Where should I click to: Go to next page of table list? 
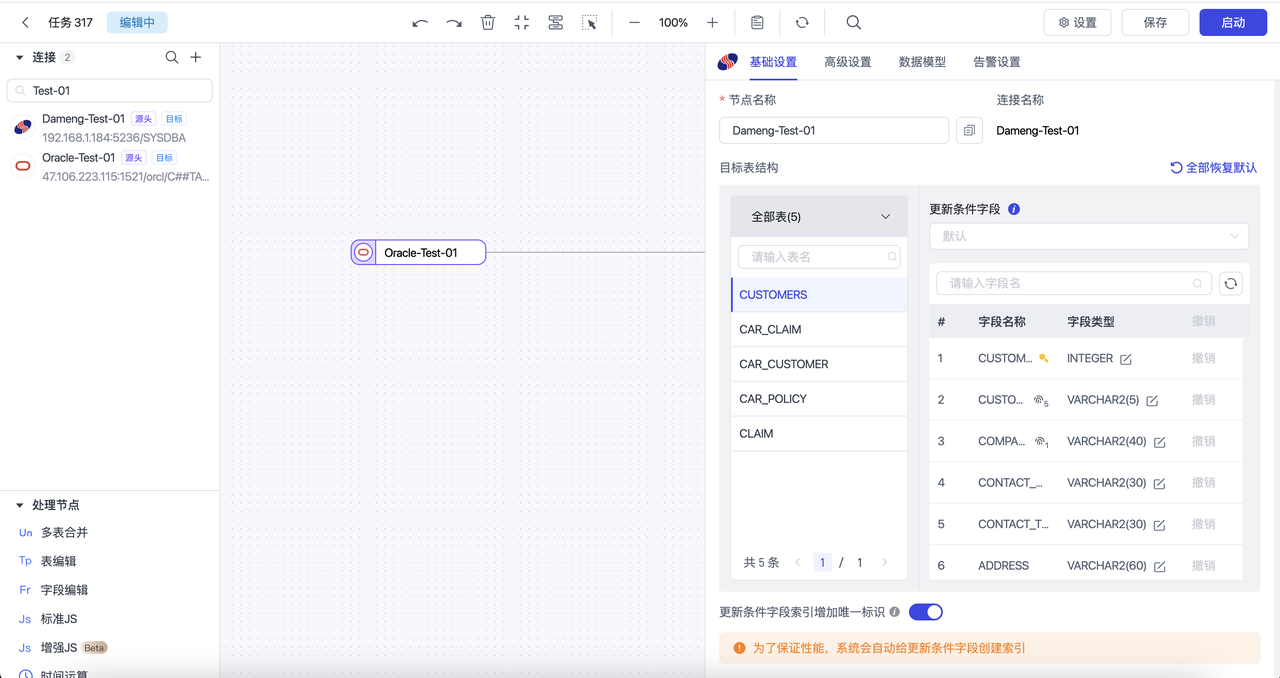point(884,562)
